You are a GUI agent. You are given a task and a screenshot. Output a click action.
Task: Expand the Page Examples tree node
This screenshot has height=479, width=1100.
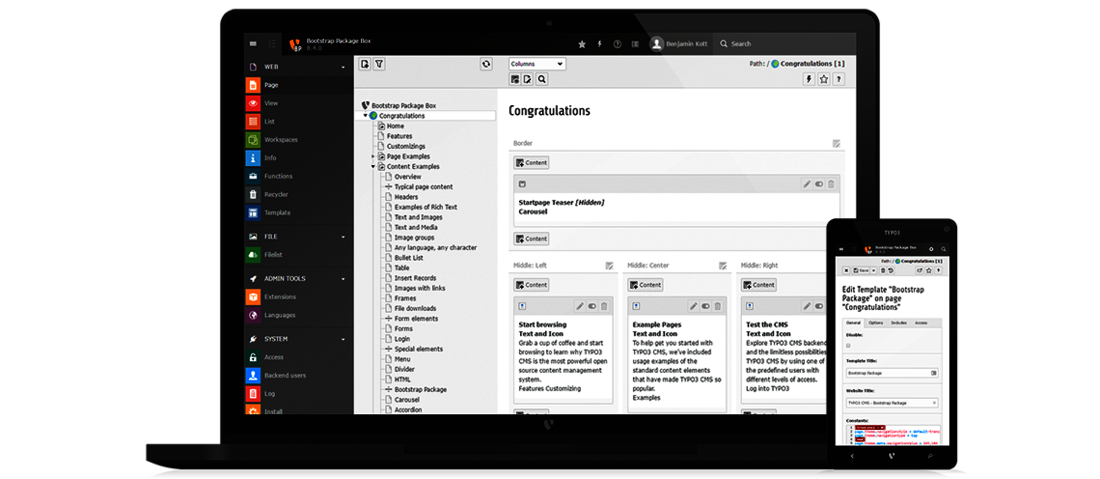(373, 156)
